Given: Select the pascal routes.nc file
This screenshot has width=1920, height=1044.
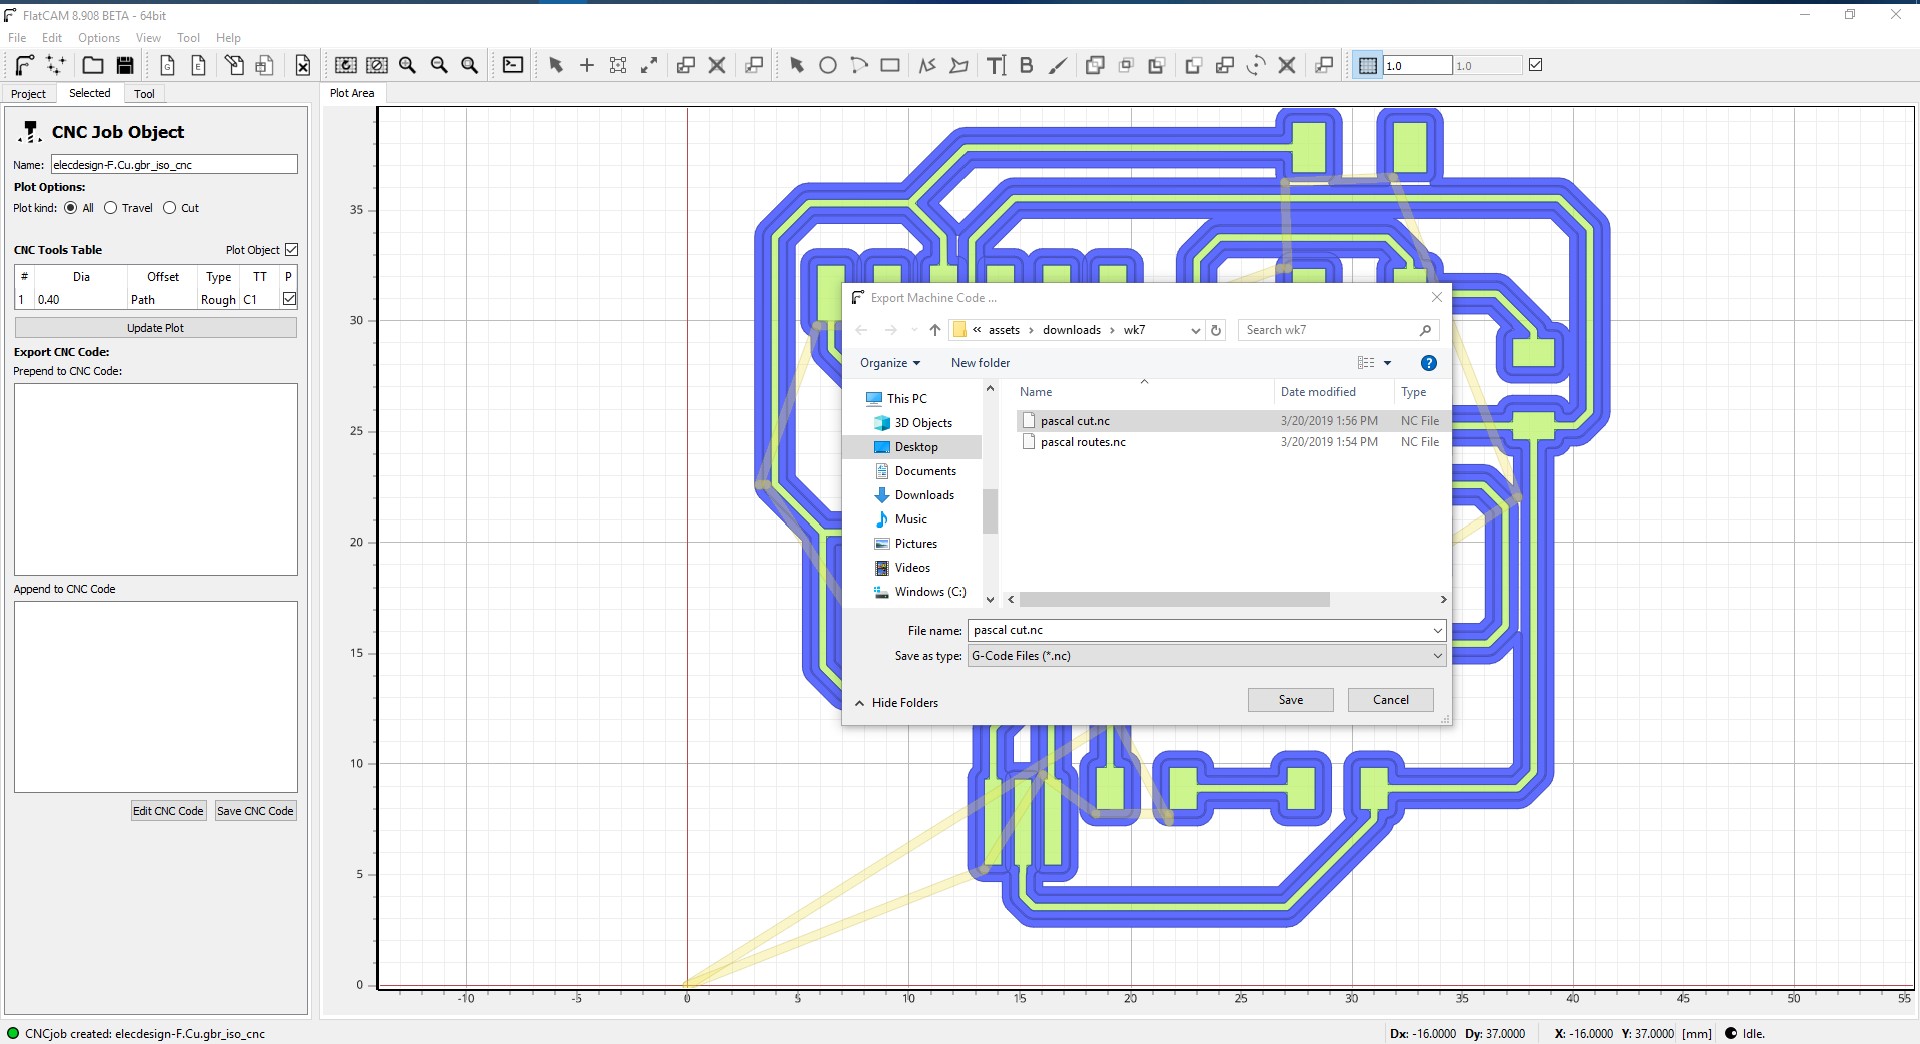Looking at the screenshot, I should tap(1082, 442).
